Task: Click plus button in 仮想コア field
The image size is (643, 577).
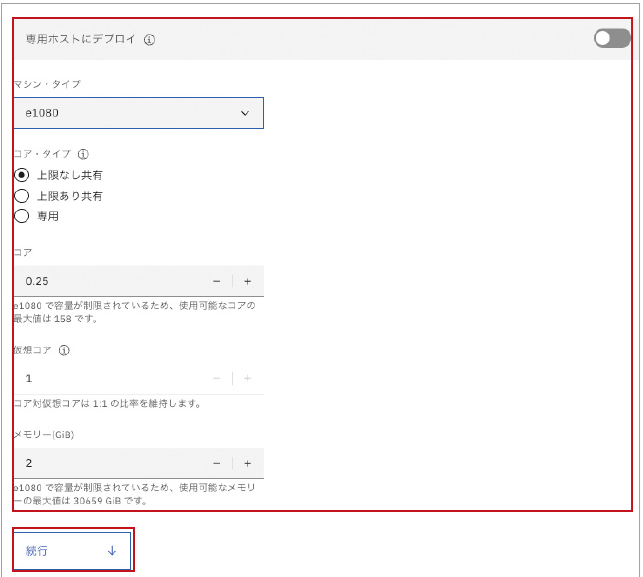Action: tap(248, 378)
